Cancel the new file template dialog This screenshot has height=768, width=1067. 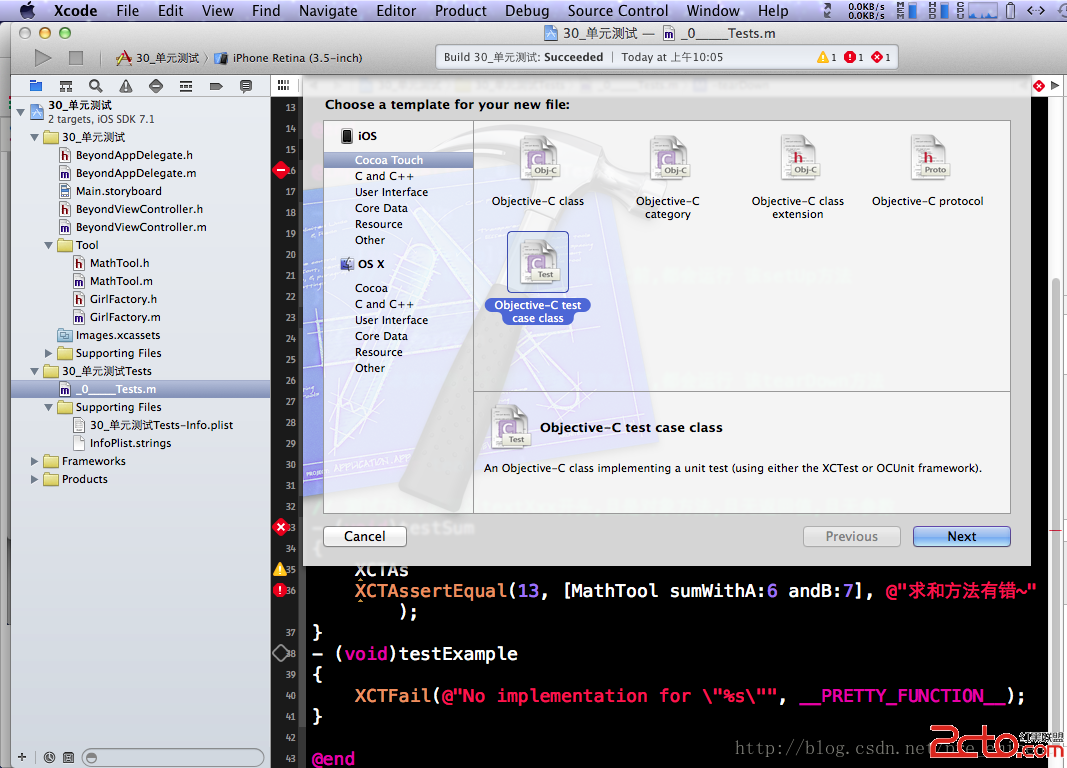(x=364, y=536)
